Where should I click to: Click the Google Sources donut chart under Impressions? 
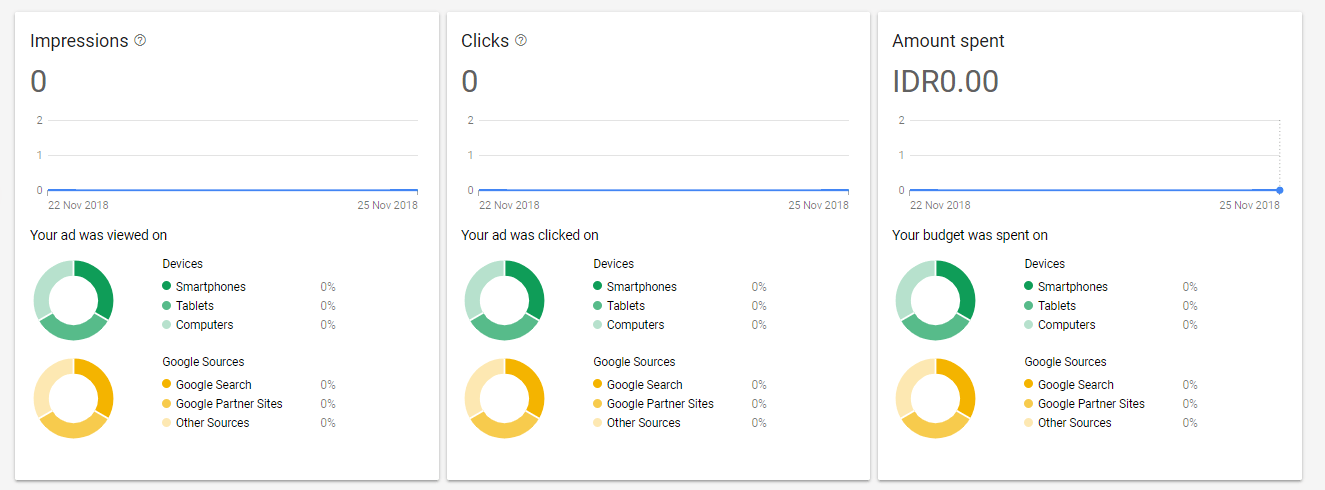(x=74, y=398)
